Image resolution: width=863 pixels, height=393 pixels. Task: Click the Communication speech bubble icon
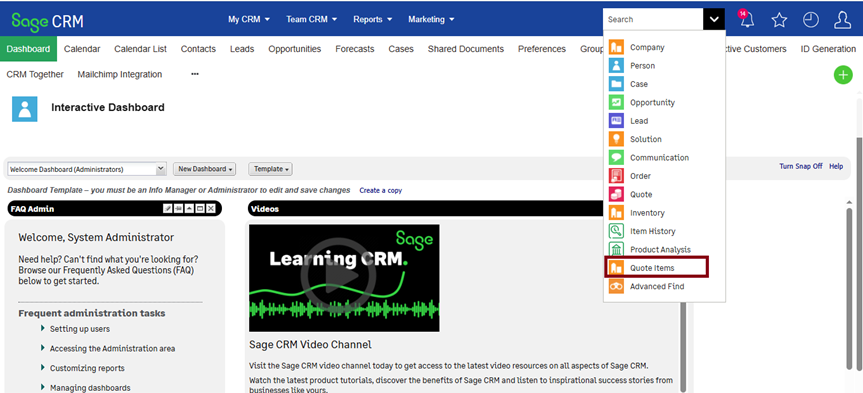click(x=616, y=157)
